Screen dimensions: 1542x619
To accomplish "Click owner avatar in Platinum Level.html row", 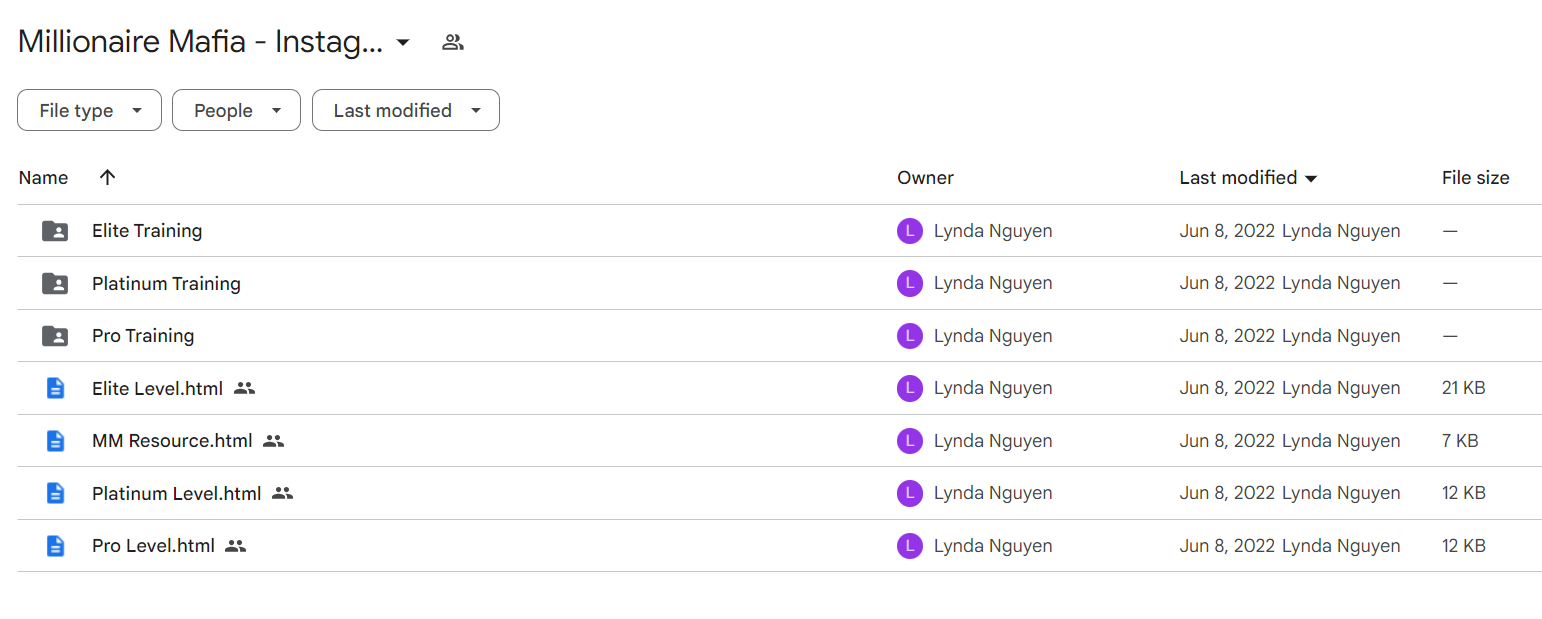I will click(910, 493).
